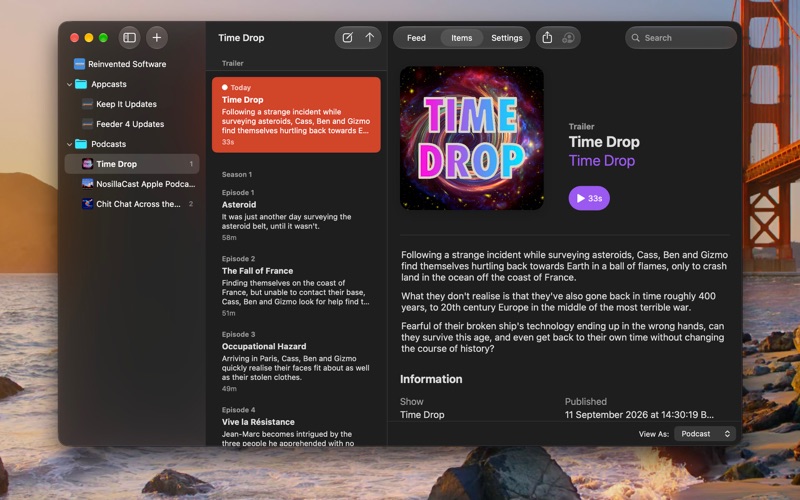Click the compose new item icon
This screenshot has width=800, height=500.
click(347, 38)
